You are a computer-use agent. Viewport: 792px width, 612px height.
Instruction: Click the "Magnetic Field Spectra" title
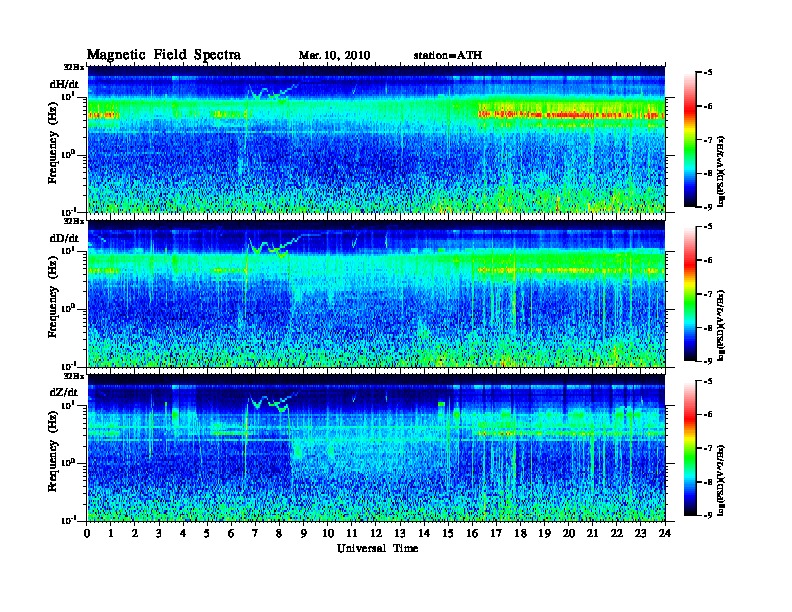pyautogui.click(x=164, y=55)
